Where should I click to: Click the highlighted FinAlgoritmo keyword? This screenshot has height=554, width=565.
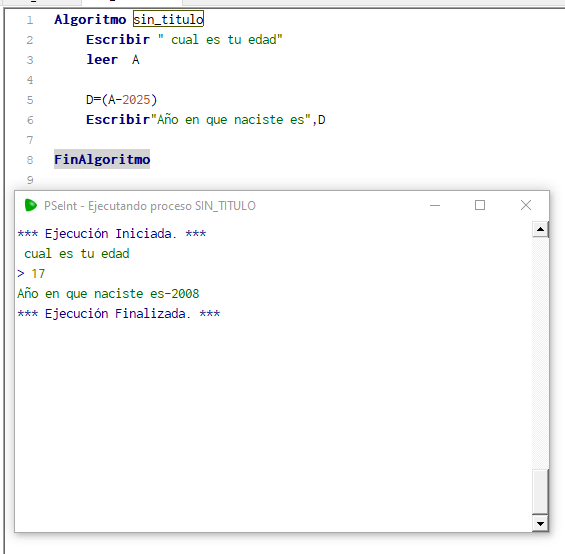[x=102, y=159]
